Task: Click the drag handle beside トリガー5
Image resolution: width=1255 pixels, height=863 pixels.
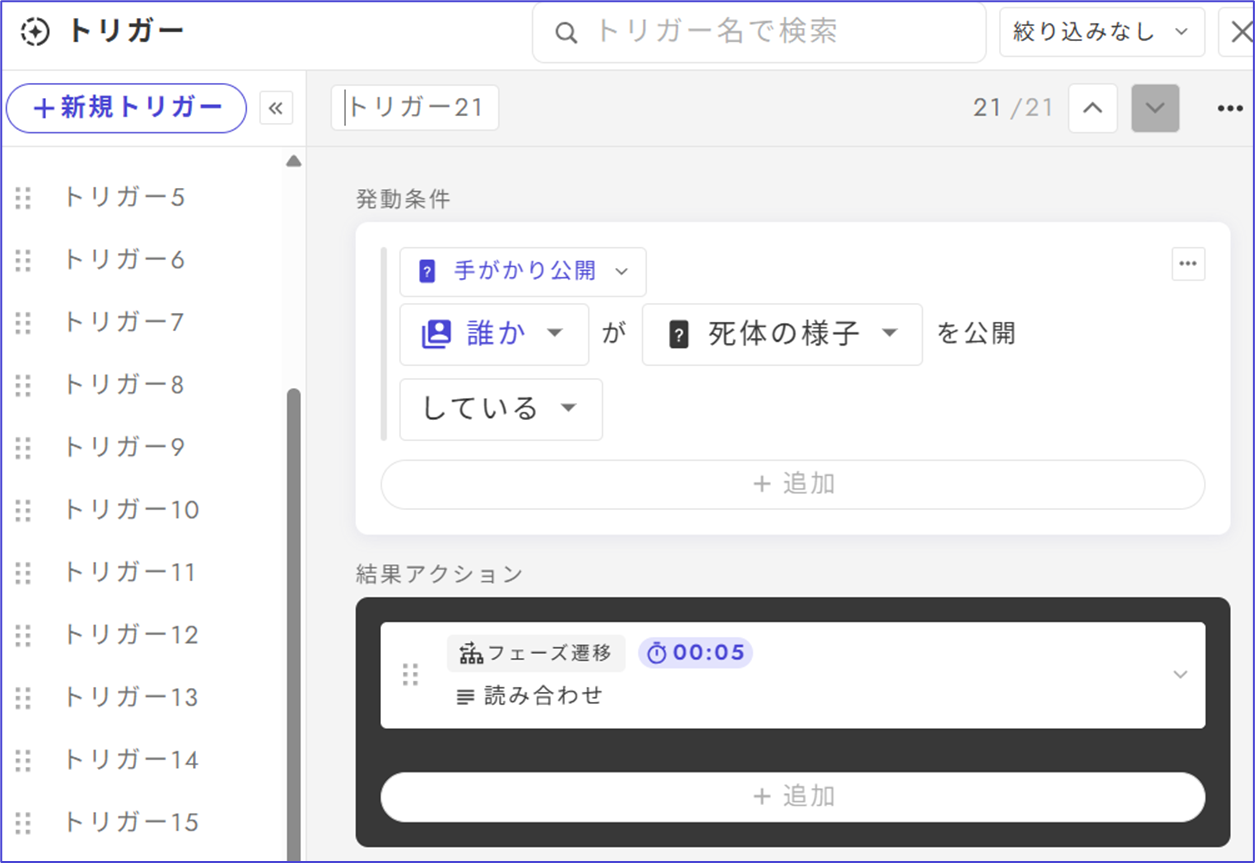Action: click(24, 198)
